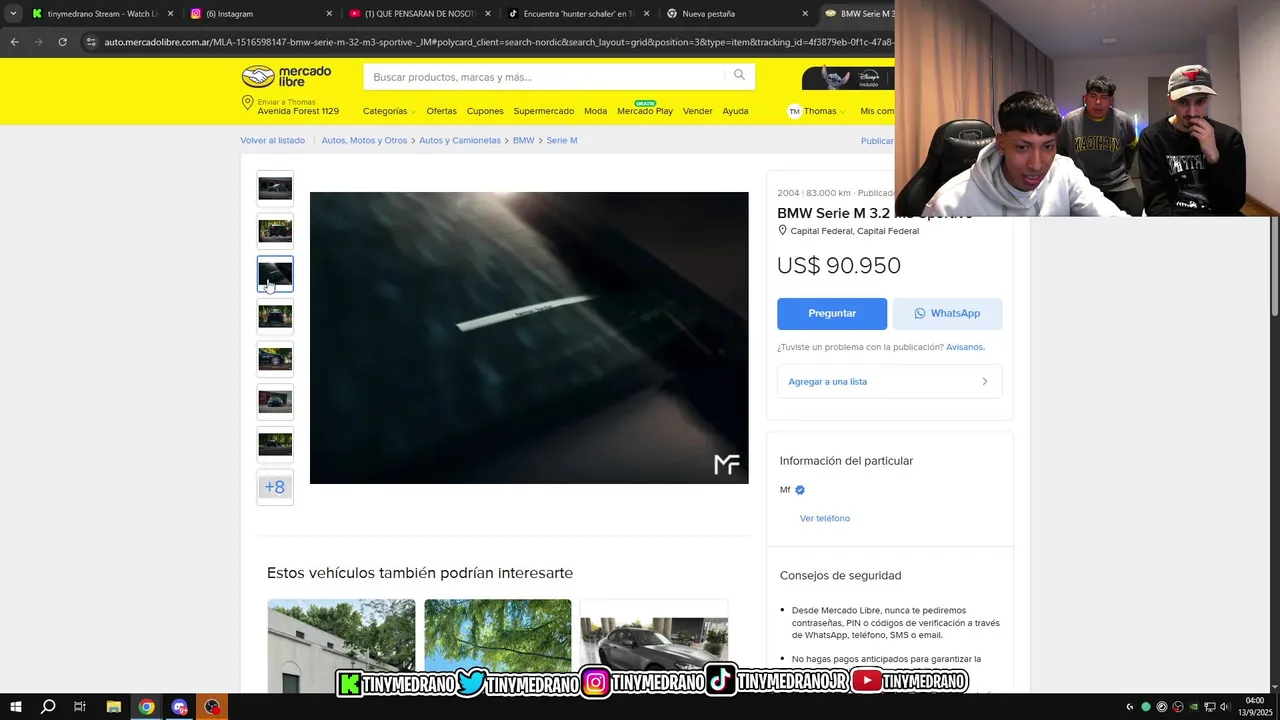The width and height of the screenshot is (1280, 720).
Task: Click the Publicar link near breadcrumbs
Action: click(877, 141)
